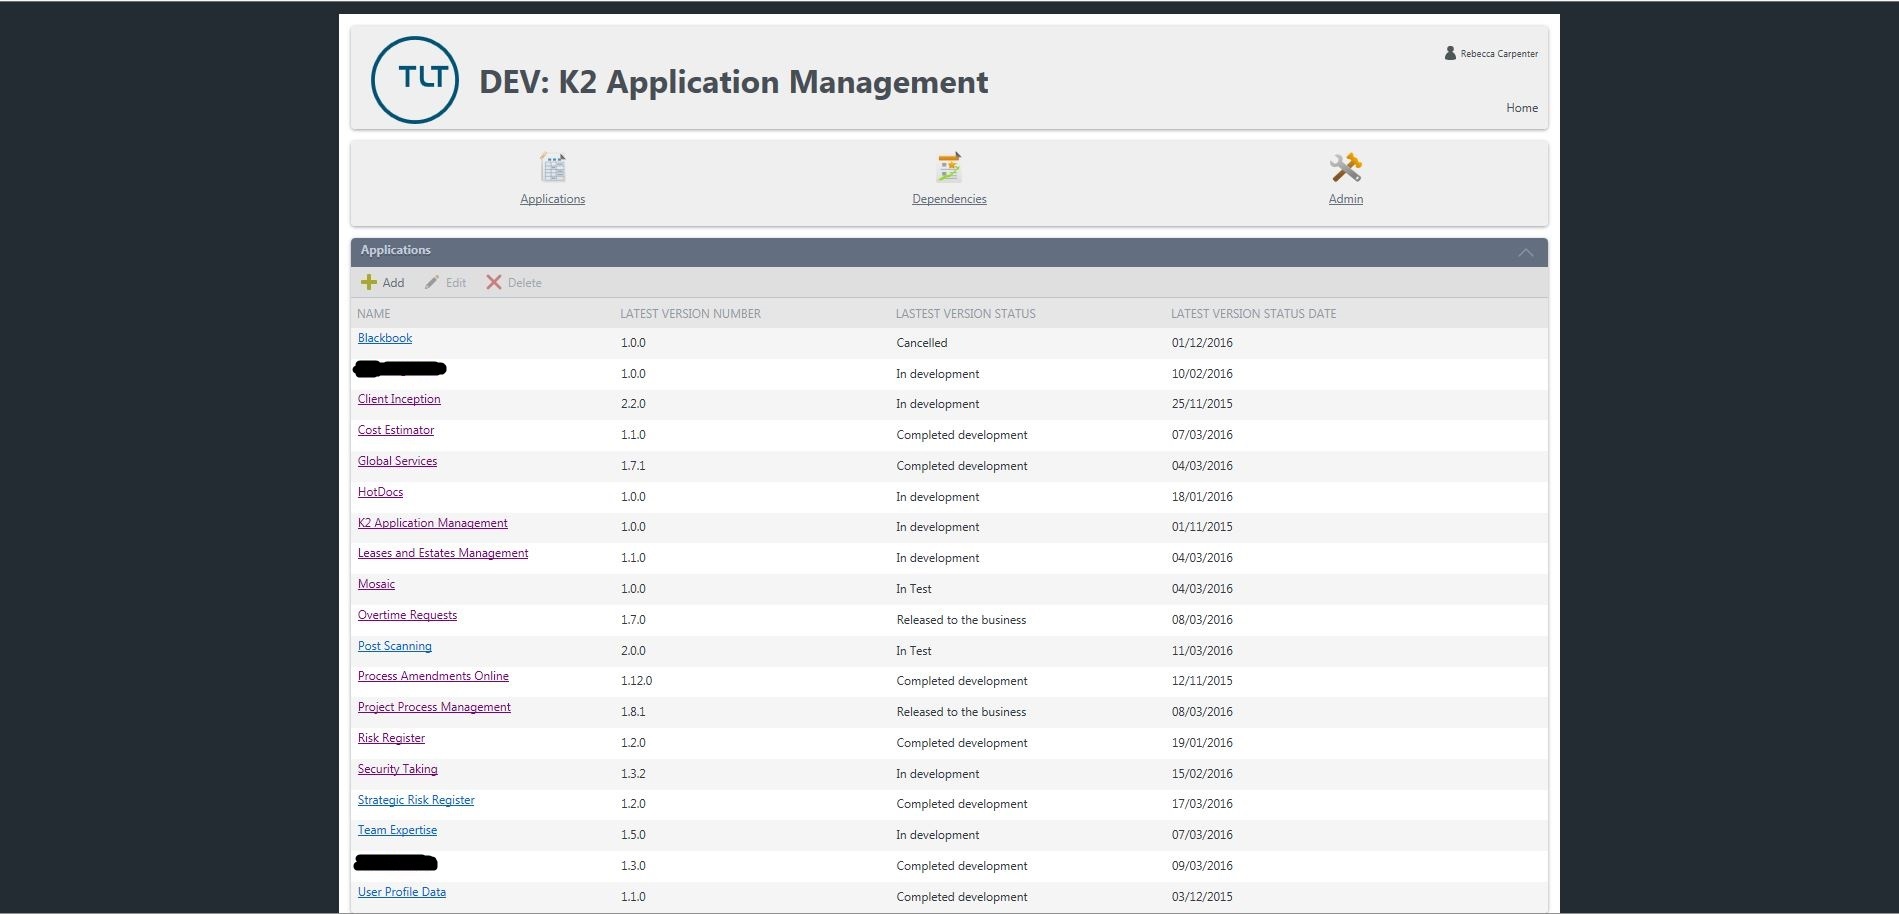Open the HotDocs link
Screen dimensions: 1899x914
click(380, 492)
